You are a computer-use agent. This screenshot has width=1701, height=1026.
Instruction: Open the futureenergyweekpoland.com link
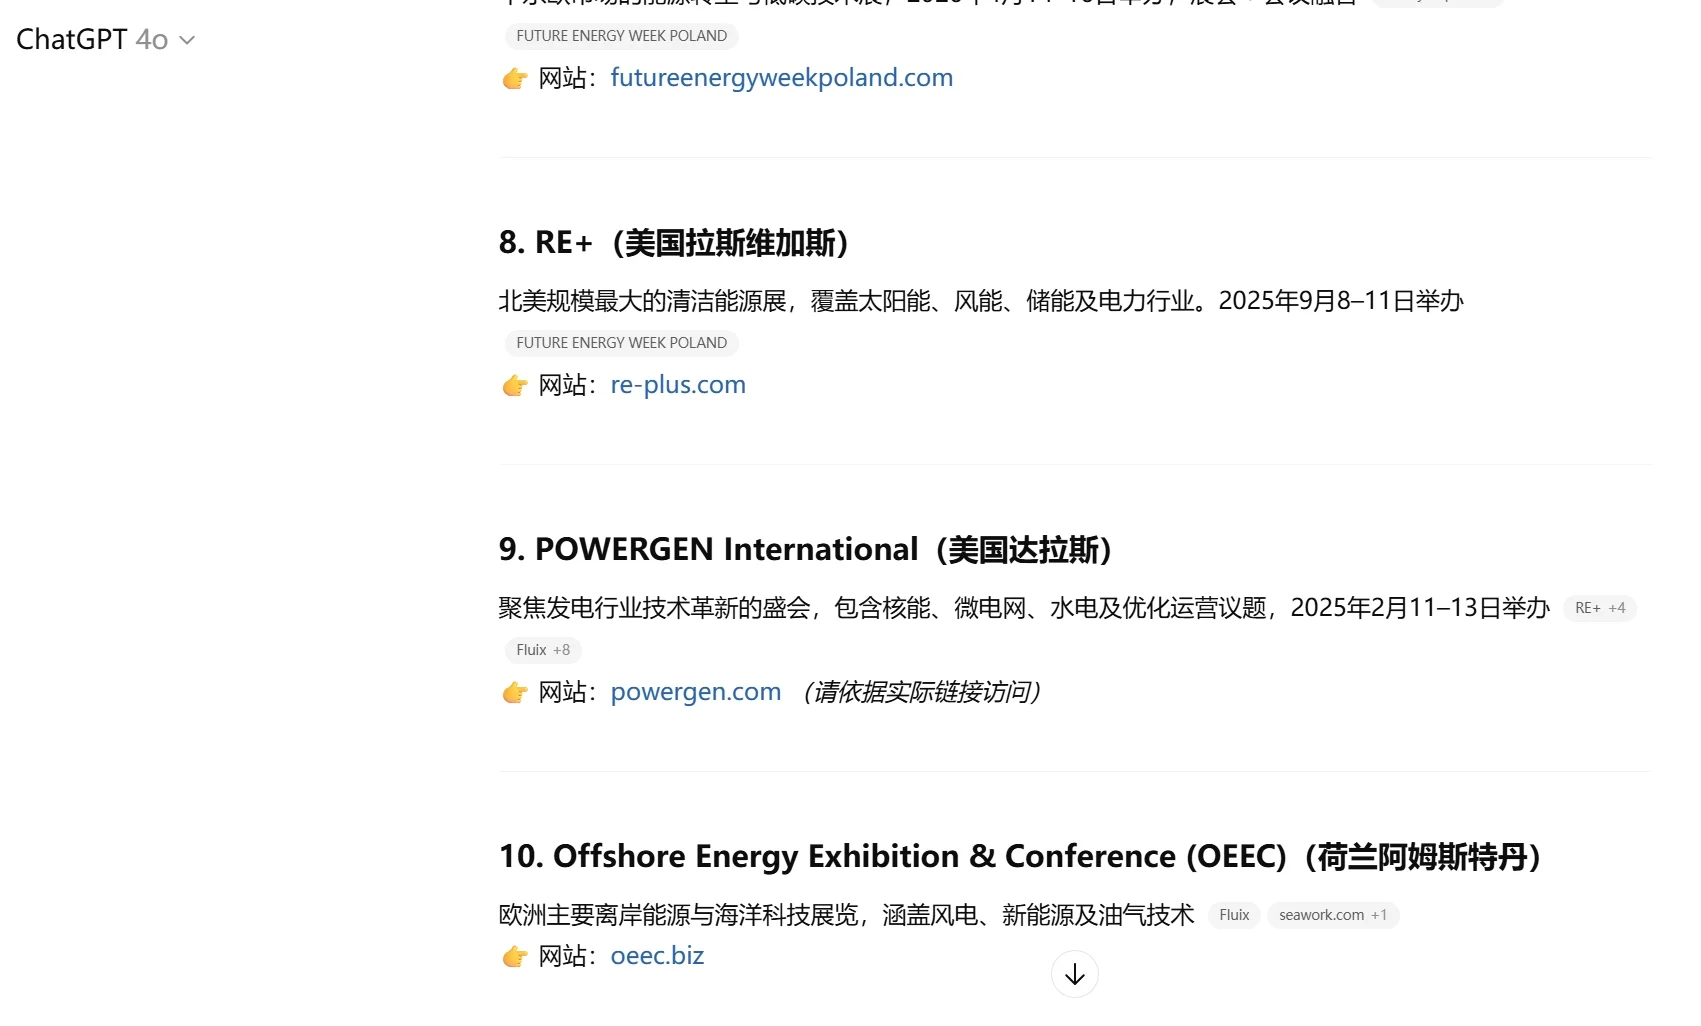click(781, 78)
